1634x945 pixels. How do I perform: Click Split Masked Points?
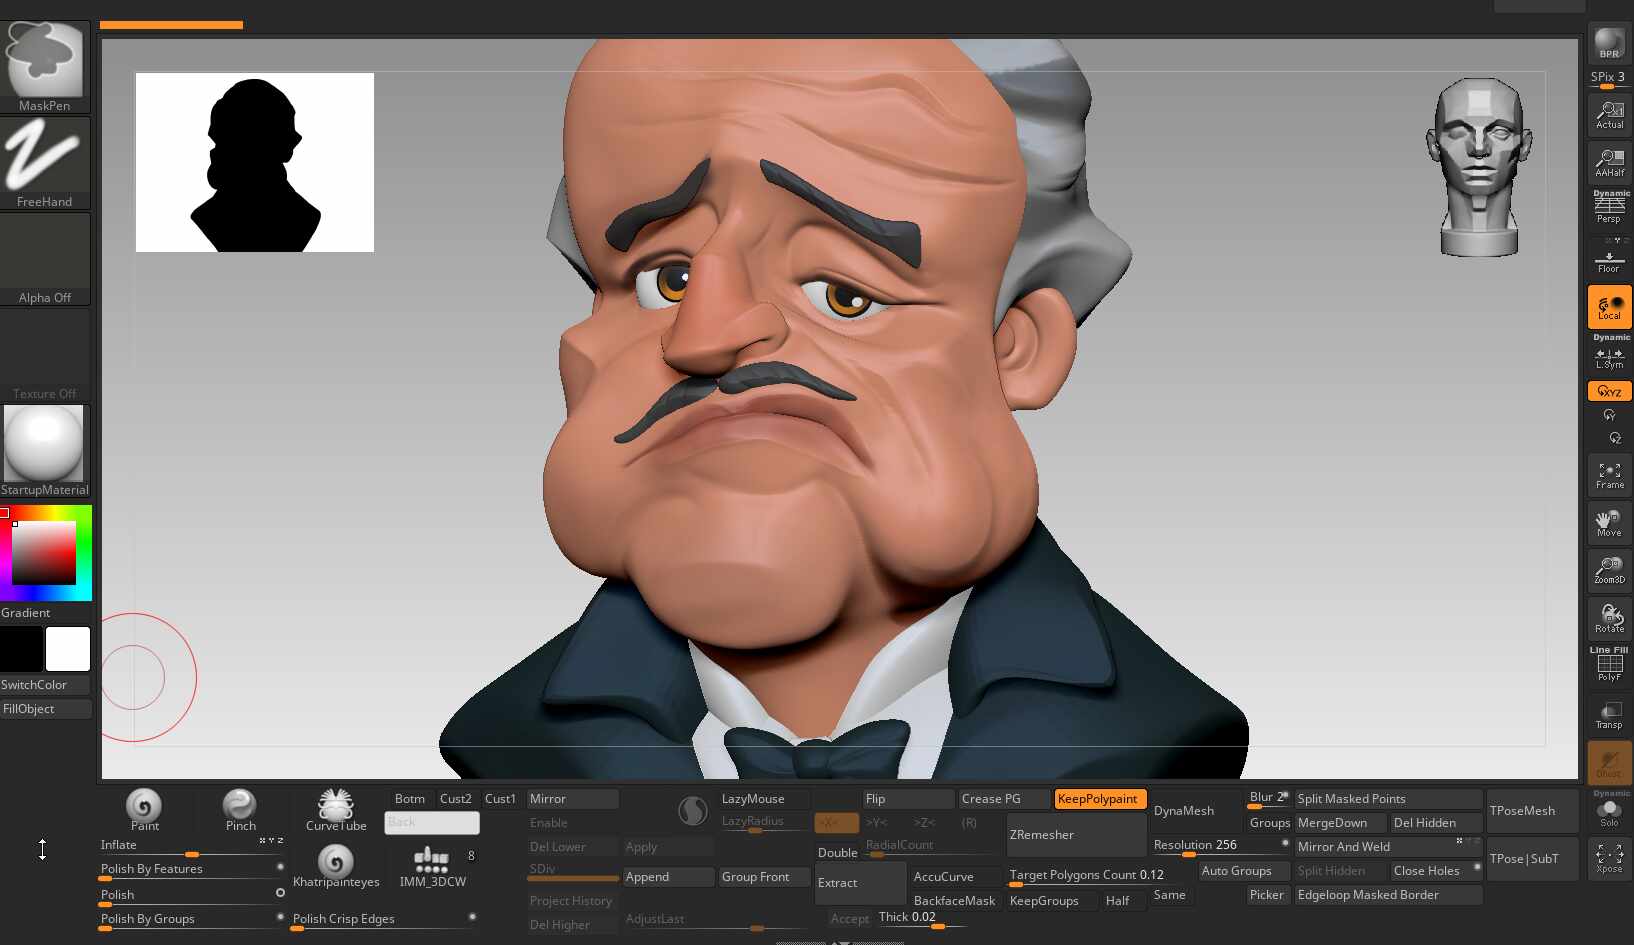[1389, 799]
